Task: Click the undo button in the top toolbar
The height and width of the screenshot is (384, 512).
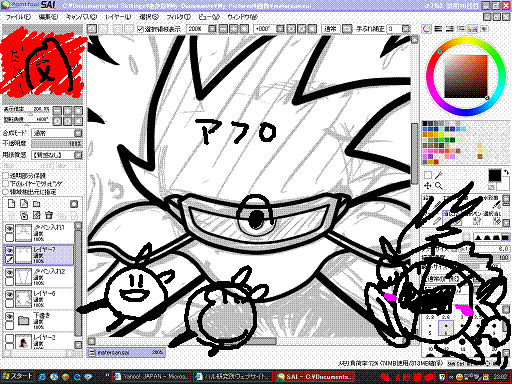Action: pyautogui.click(x=92, y=29)
